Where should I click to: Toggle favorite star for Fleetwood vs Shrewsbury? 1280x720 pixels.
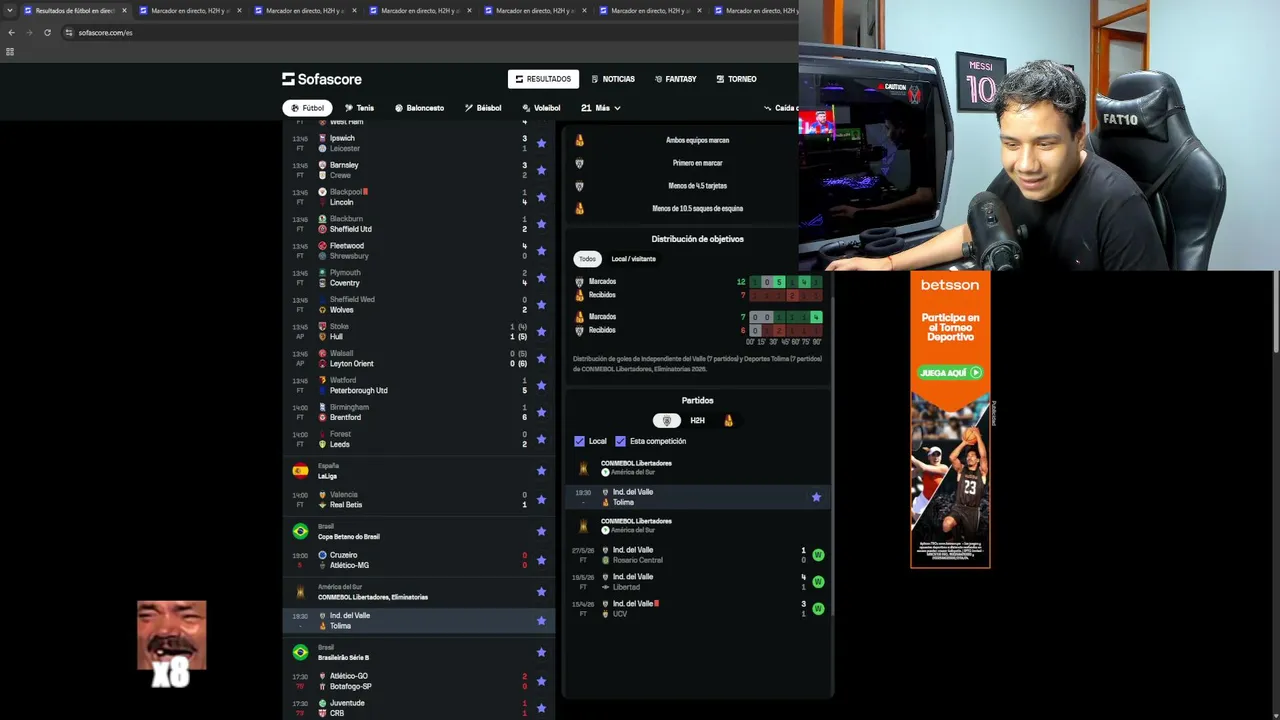click(x=541, y=251)
